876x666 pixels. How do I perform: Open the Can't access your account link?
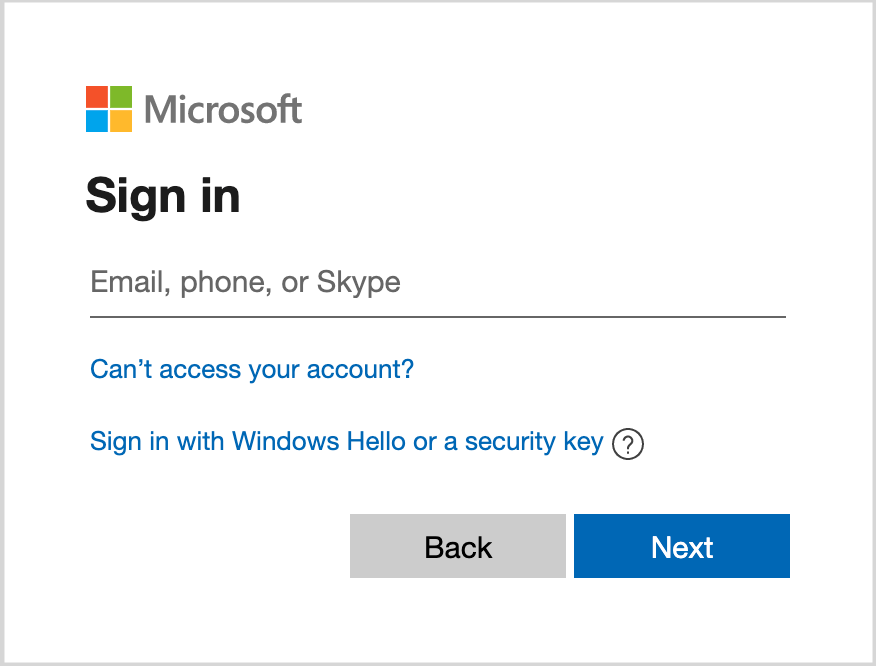(252, 370)
